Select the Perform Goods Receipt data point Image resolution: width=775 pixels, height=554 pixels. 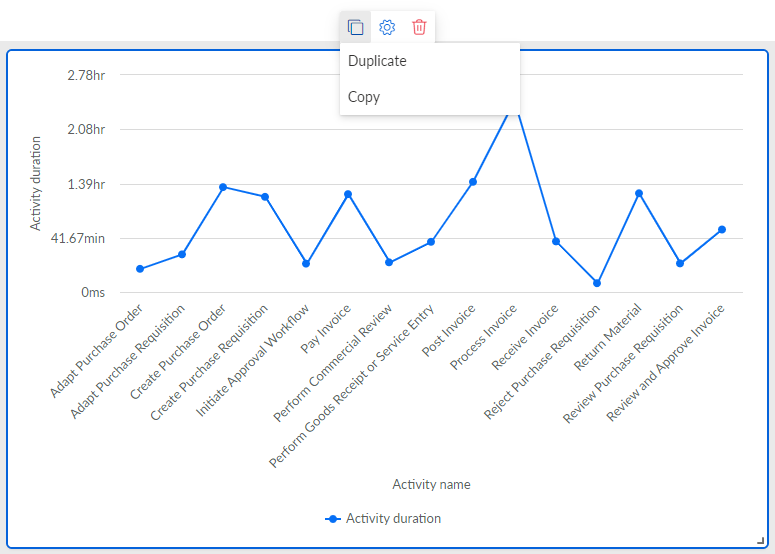point(431,242)
